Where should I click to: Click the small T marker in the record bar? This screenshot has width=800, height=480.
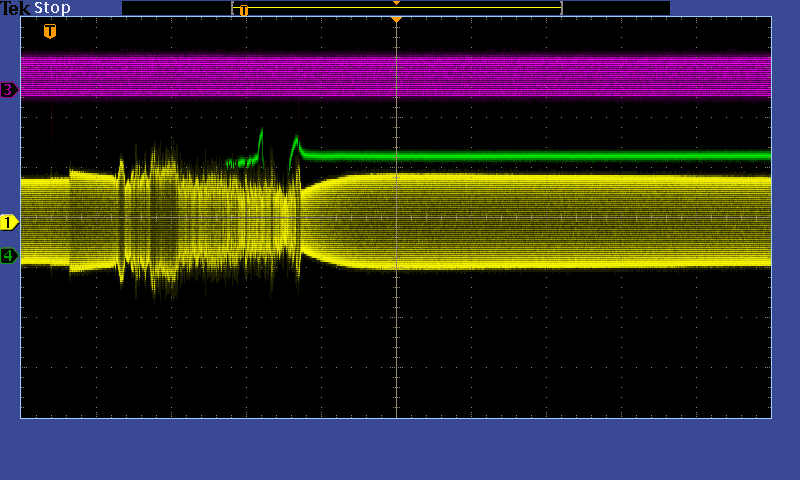tap(243, 10)
